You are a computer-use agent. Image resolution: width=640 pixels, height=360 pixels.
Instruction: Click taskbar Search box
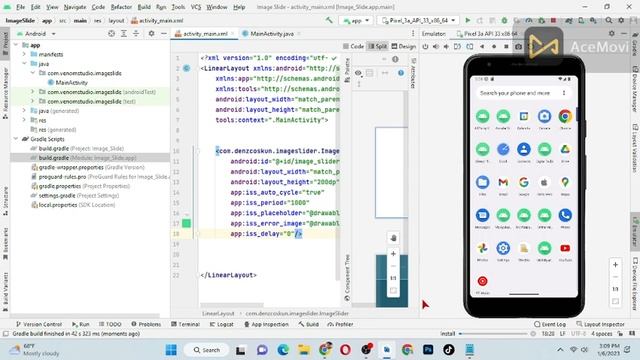click(x=207, y=350)
